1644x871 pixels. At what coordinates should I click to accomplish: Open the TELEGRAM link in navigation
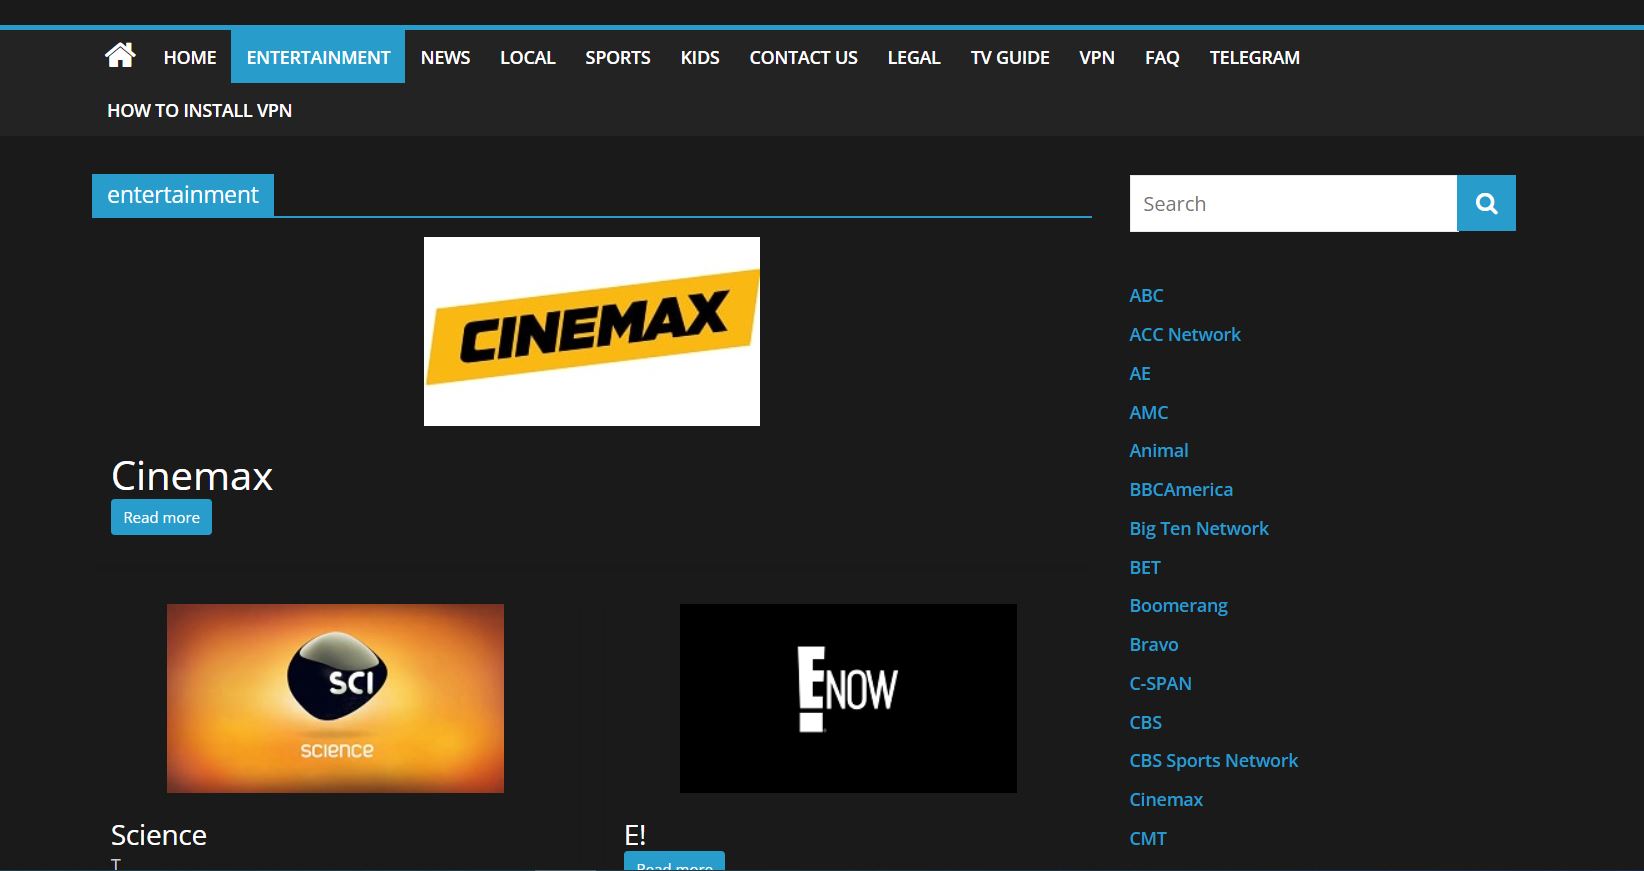1254,57
